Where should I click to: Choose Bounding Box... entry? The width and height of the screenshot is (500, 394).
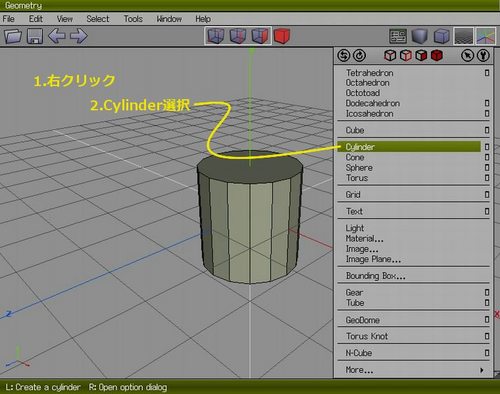tap(376, 276)
